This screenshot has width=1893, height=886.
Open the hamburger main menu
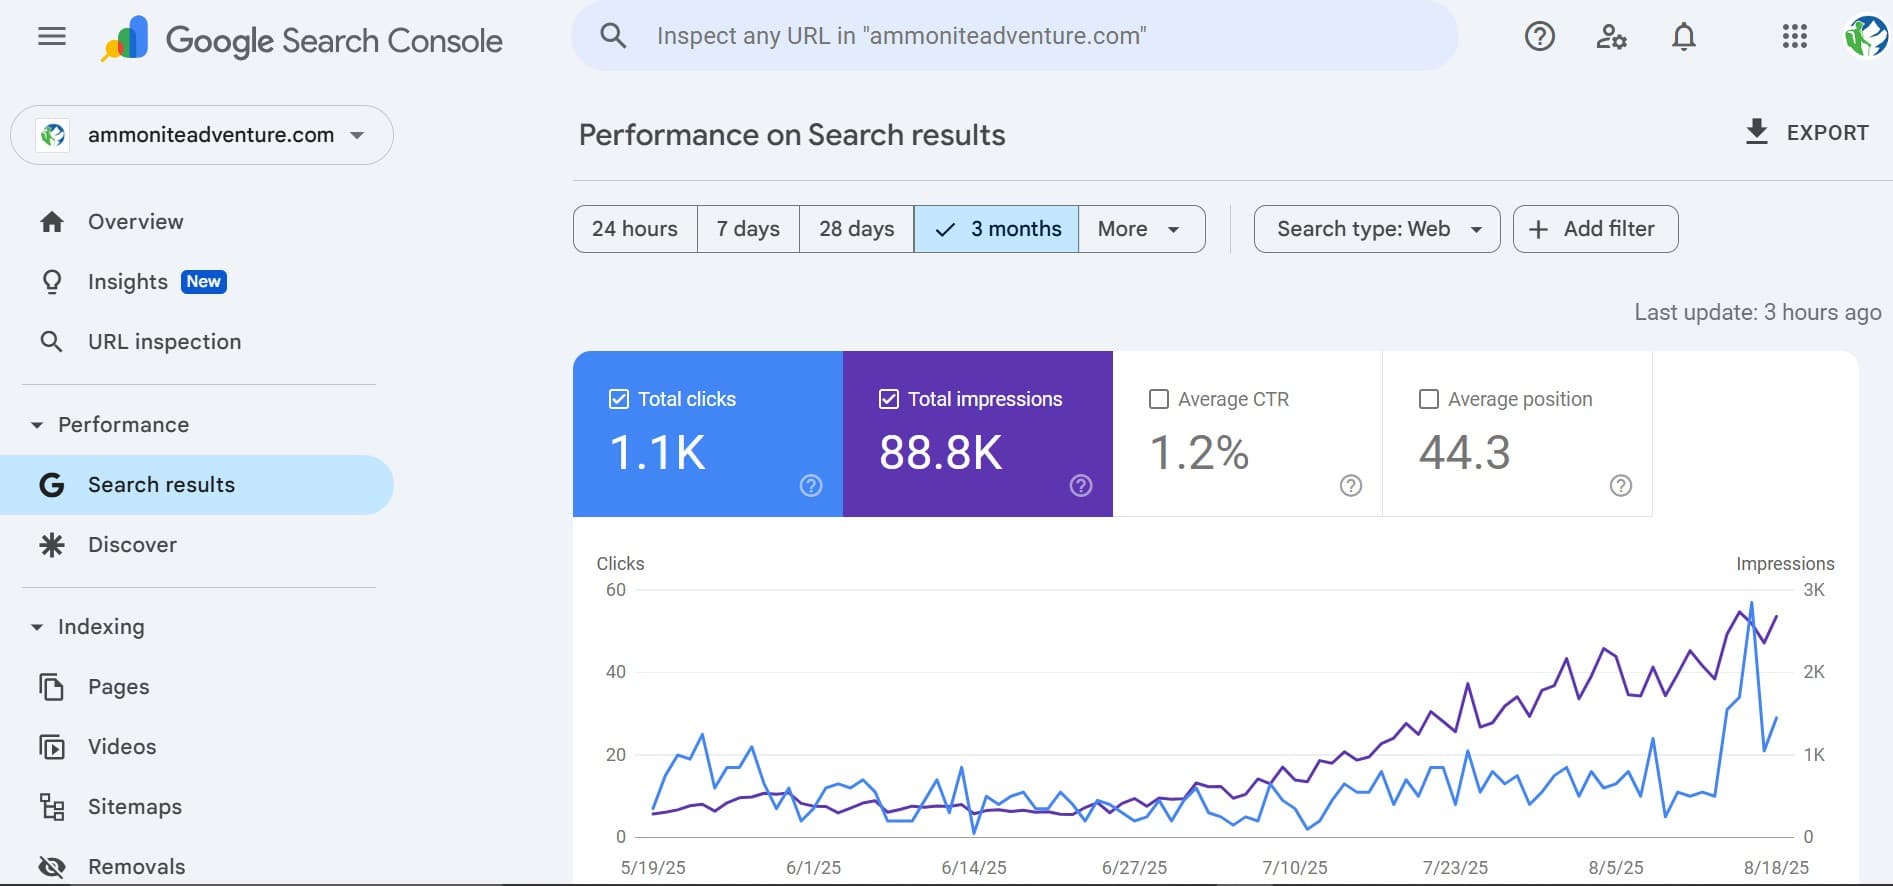(51, 37)
